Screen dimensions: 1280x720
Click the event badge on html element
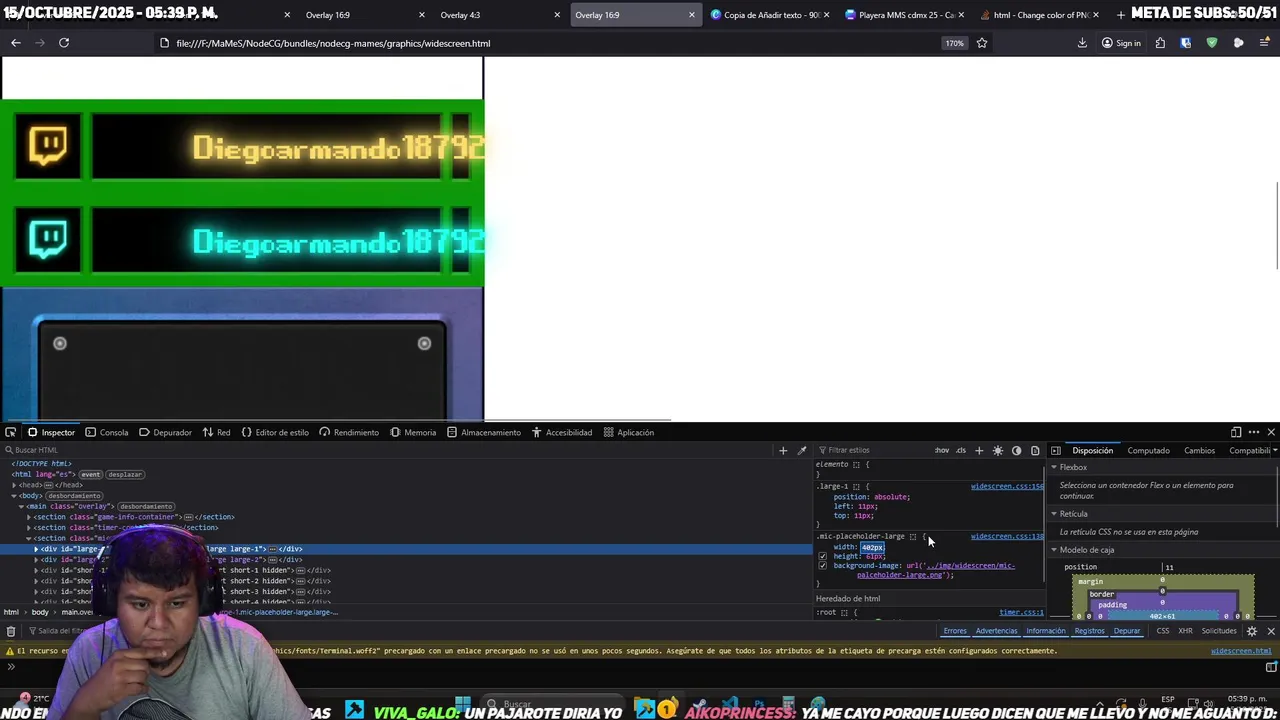pos(90,474)
